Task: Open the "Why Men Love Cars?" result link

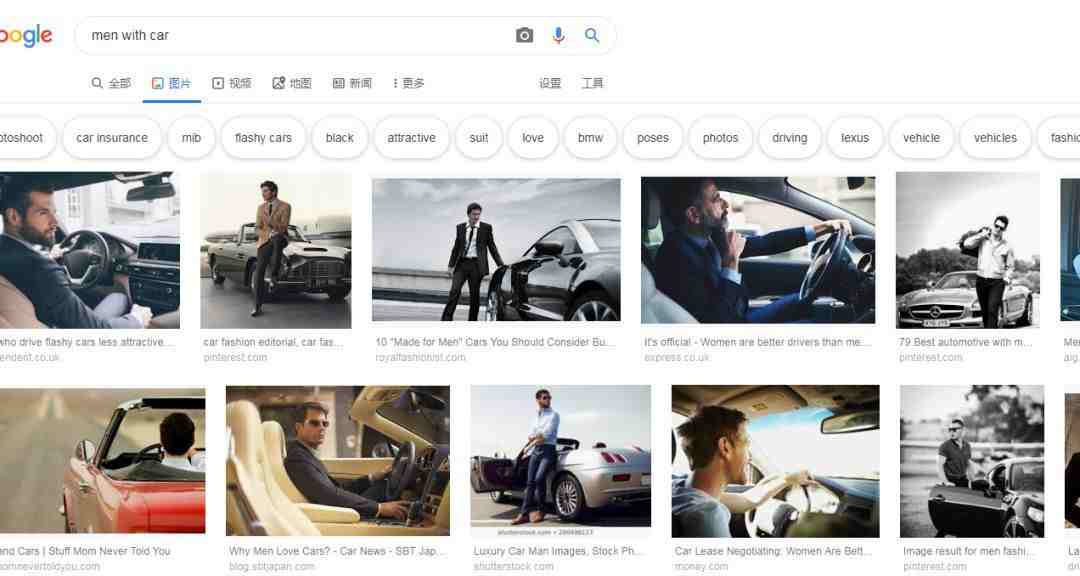Action: (336, 551)
